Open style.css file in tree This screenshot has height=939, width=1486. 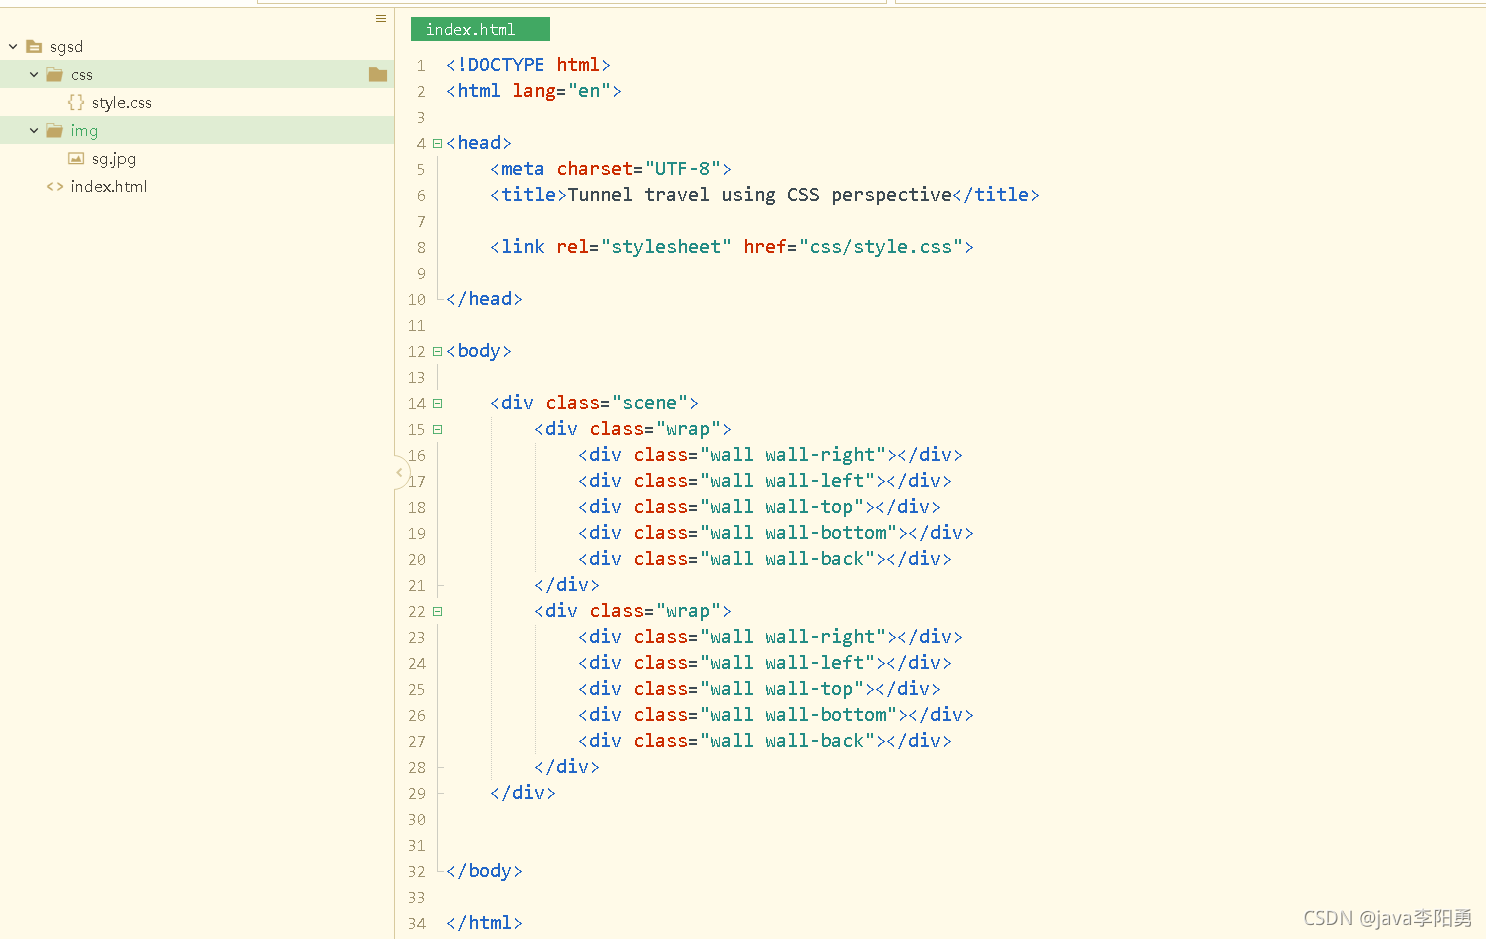click(x=122, y=103)
